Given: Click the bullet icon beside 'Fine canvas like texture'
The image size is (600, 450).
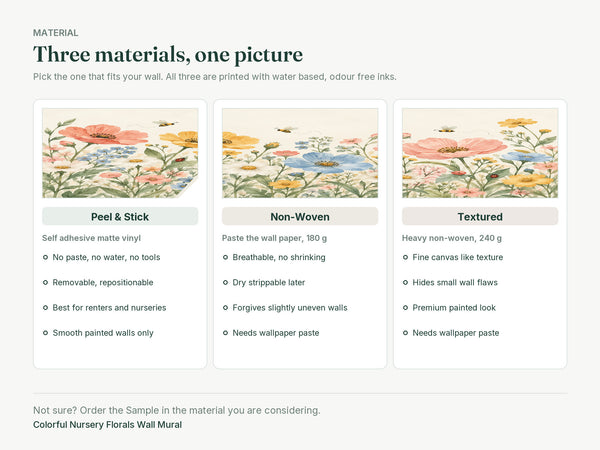Looking at the screenshot, I should [x=405, y=258].
